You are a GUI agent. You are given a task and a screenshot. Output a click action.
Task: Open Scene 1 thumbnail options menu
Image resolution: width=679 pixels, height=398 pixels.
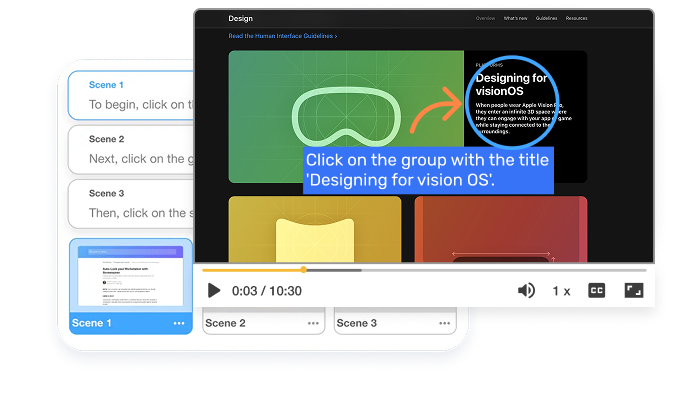[179, 324]
